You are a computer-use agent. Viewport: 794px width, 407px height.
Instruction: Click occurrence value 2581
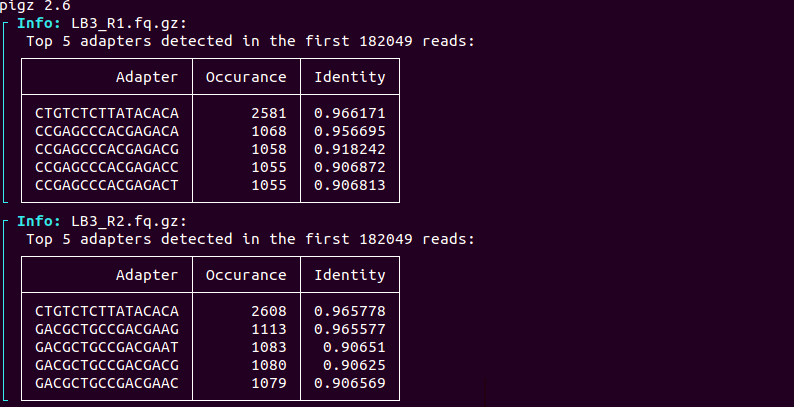click(269, 113)
